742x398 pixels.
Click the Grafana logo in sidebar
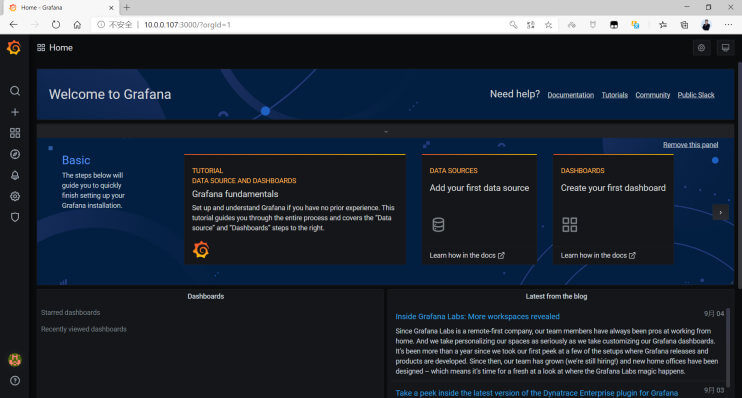point(14,47)
